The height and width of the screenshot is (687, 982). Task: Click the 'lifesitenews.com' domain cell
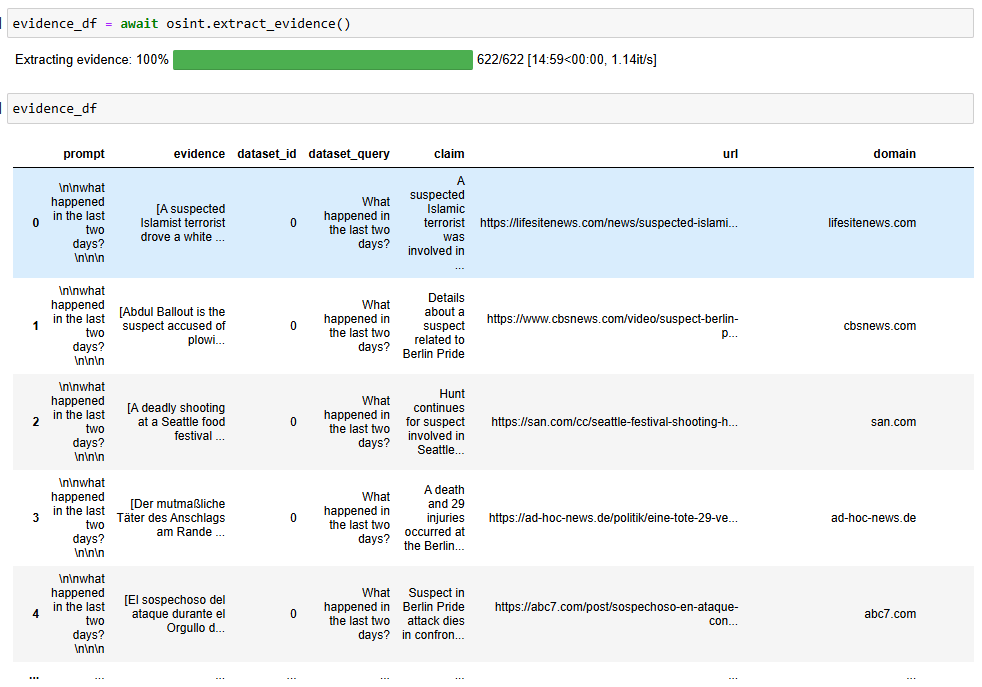click(872, 223)
